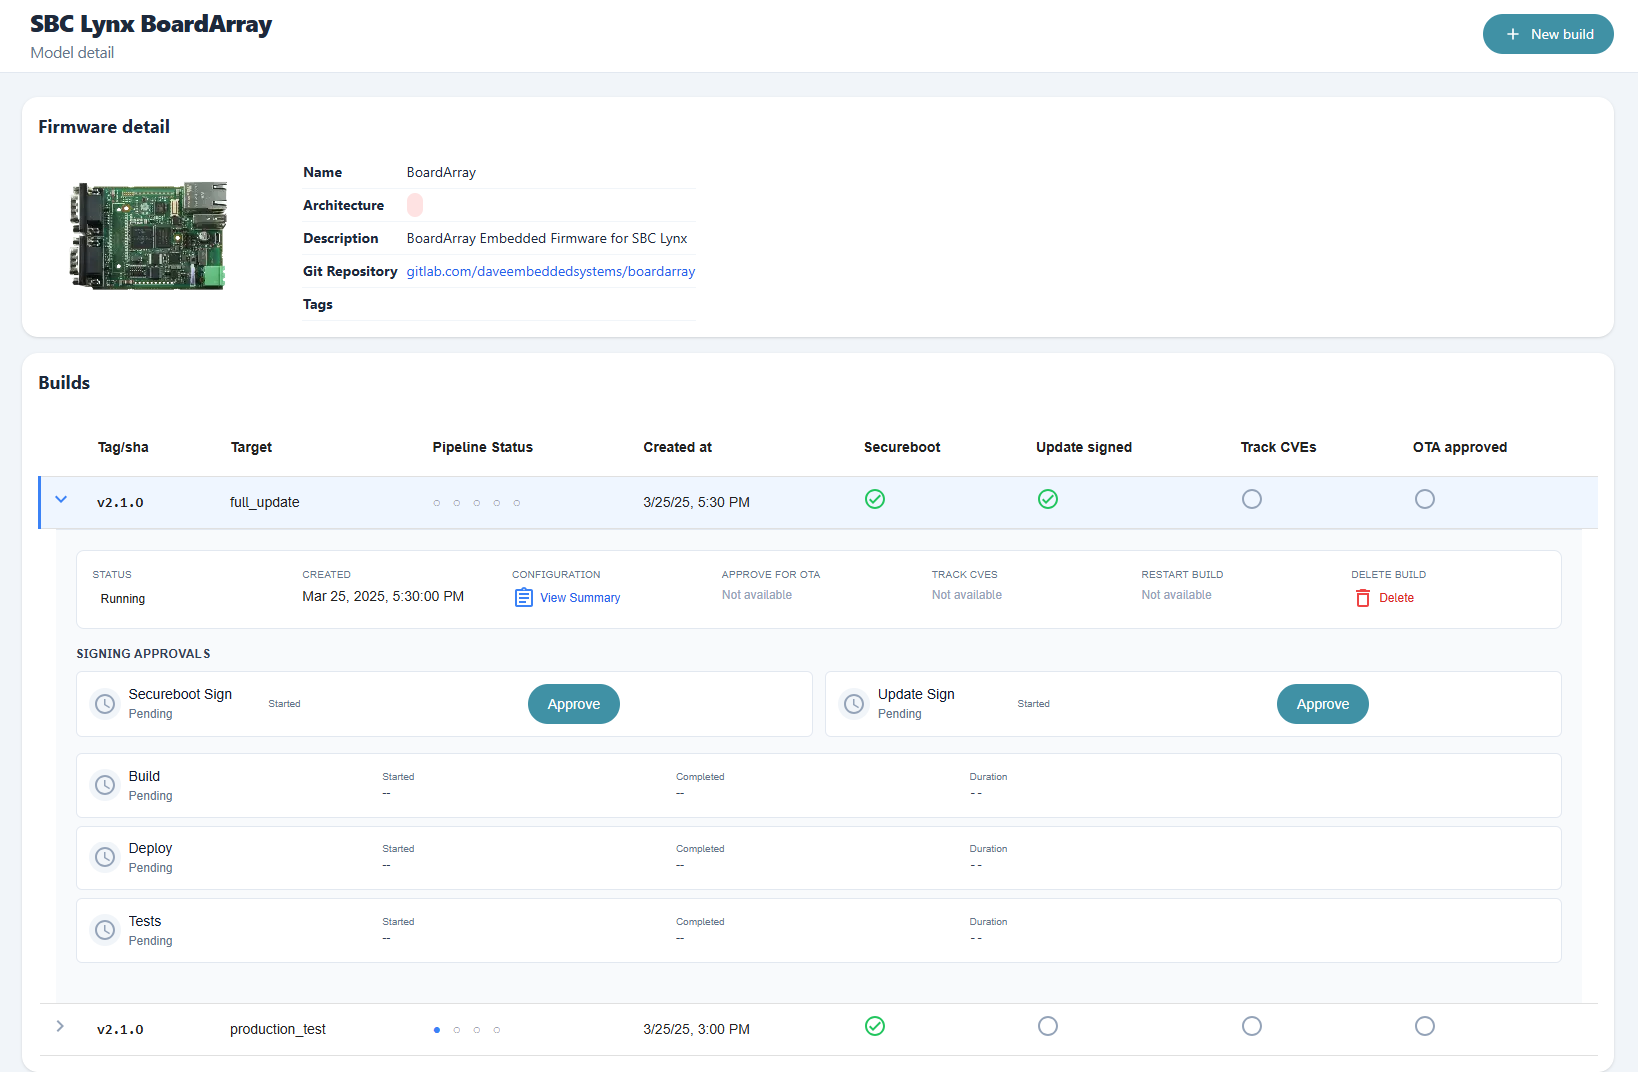This screenshot has height=1073, width=1638.
Task: Open the gitlab.com boardarray repository link
Action: [550, 271]
